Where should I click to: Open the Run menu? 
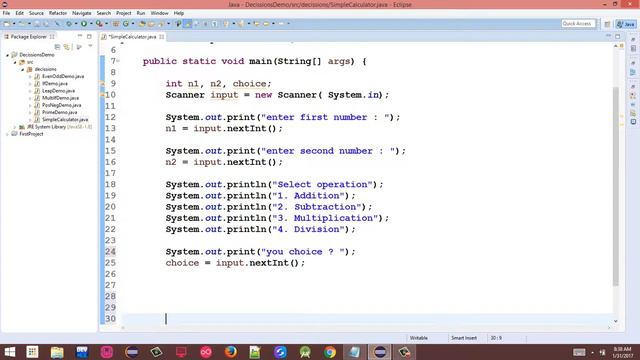(x=141, y=13)
